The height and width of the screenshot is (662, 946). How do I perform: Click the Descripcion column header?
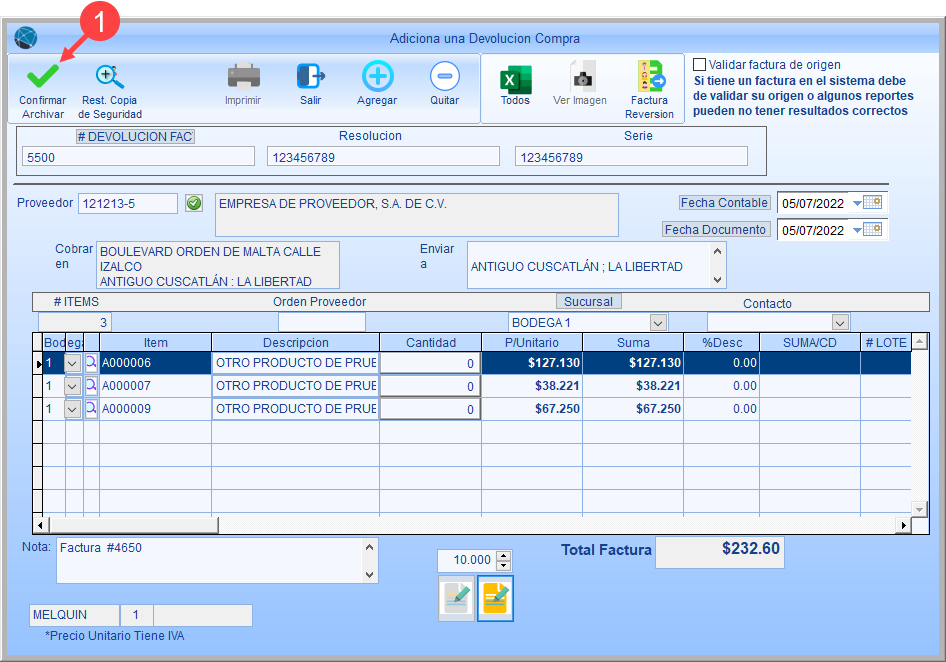click(x=296, y=342)
